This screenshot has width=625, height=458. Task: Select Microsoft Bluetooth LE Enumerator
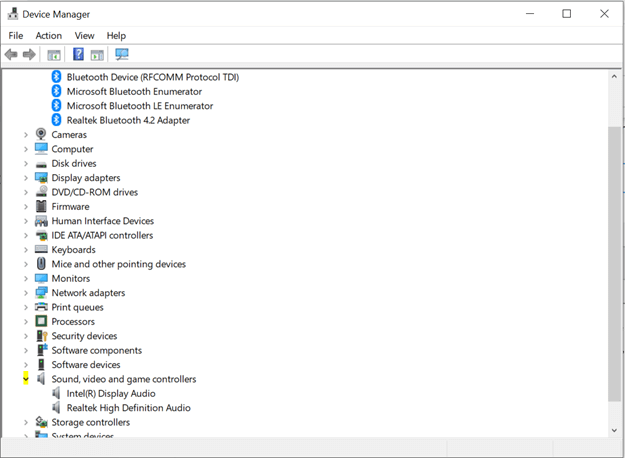[140, 106]
